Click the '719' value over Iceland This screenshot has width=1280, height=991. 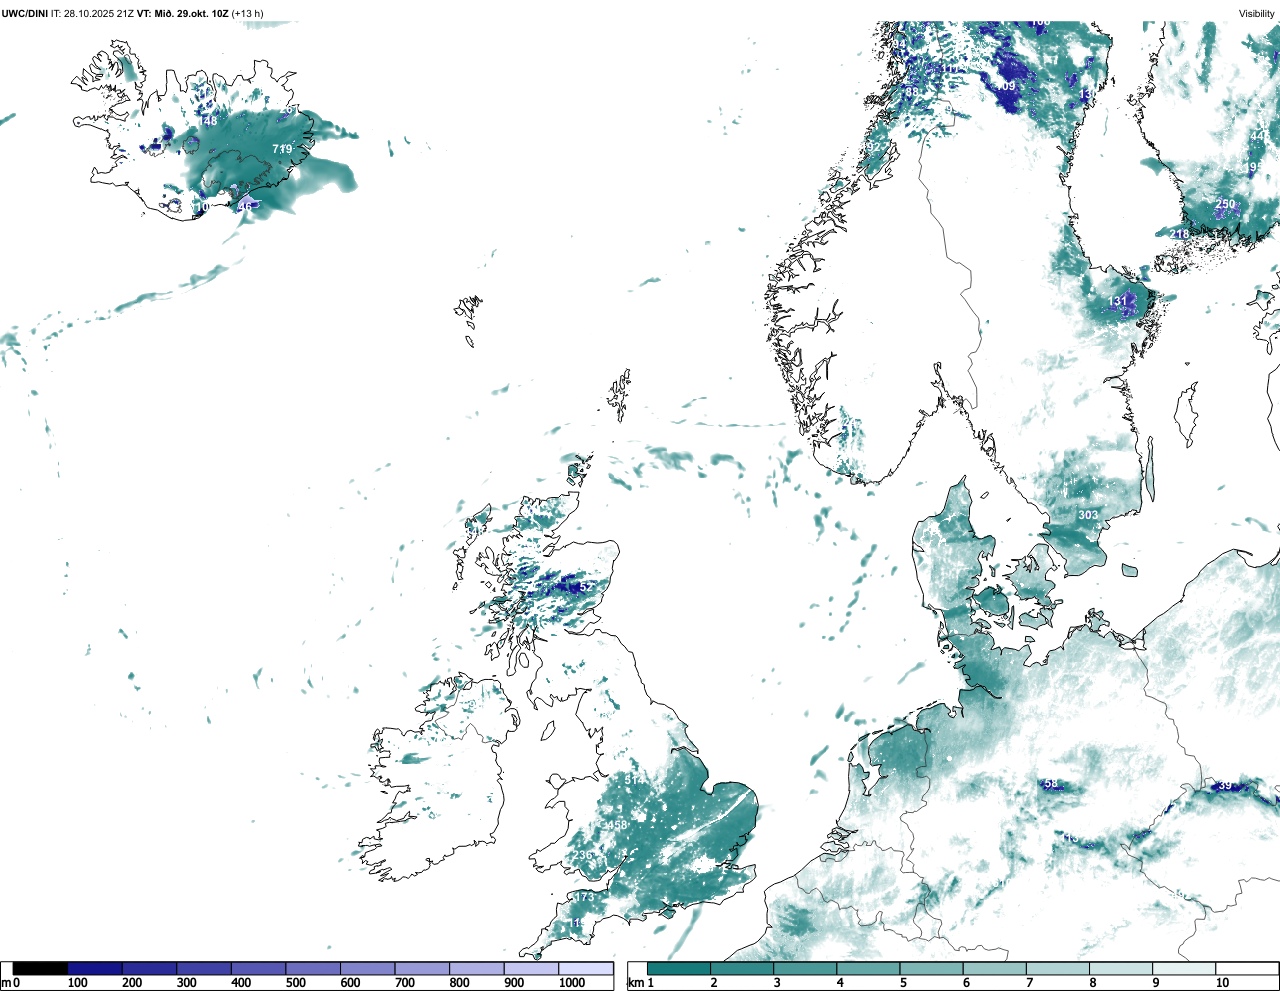click(282, 149)
